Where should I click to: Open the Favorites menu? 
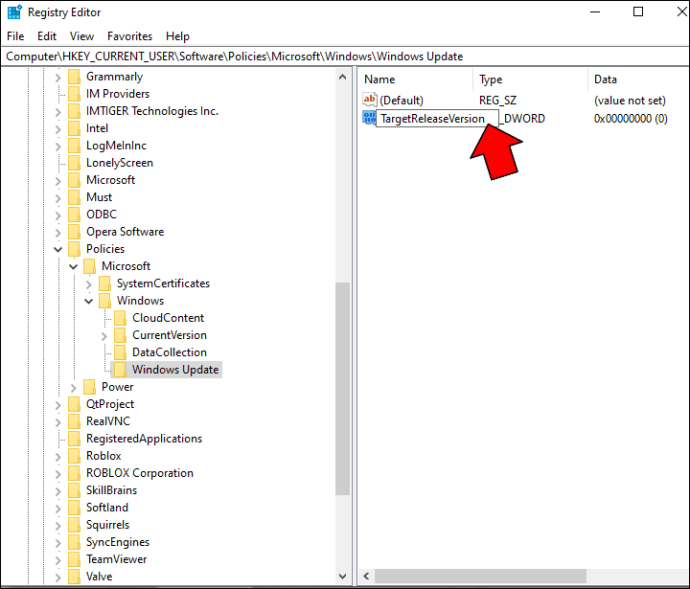pos(130,36)
